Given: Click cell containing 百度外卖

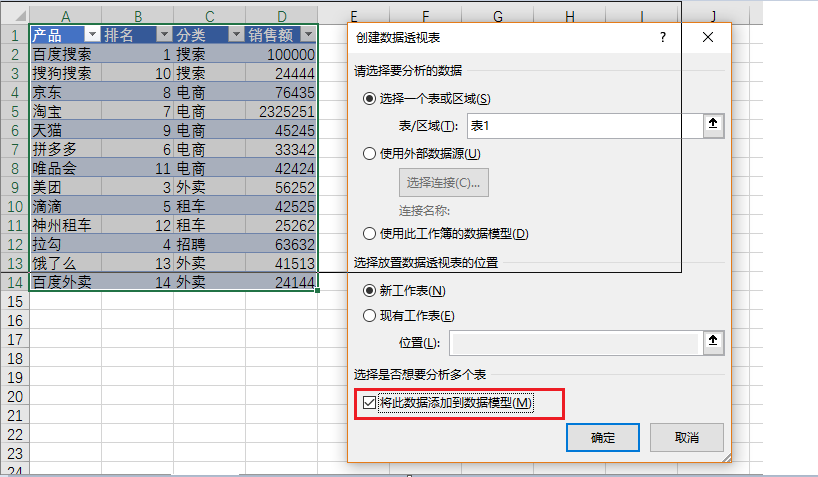Looking at the screenshot, I should click(x=66, y=282).
